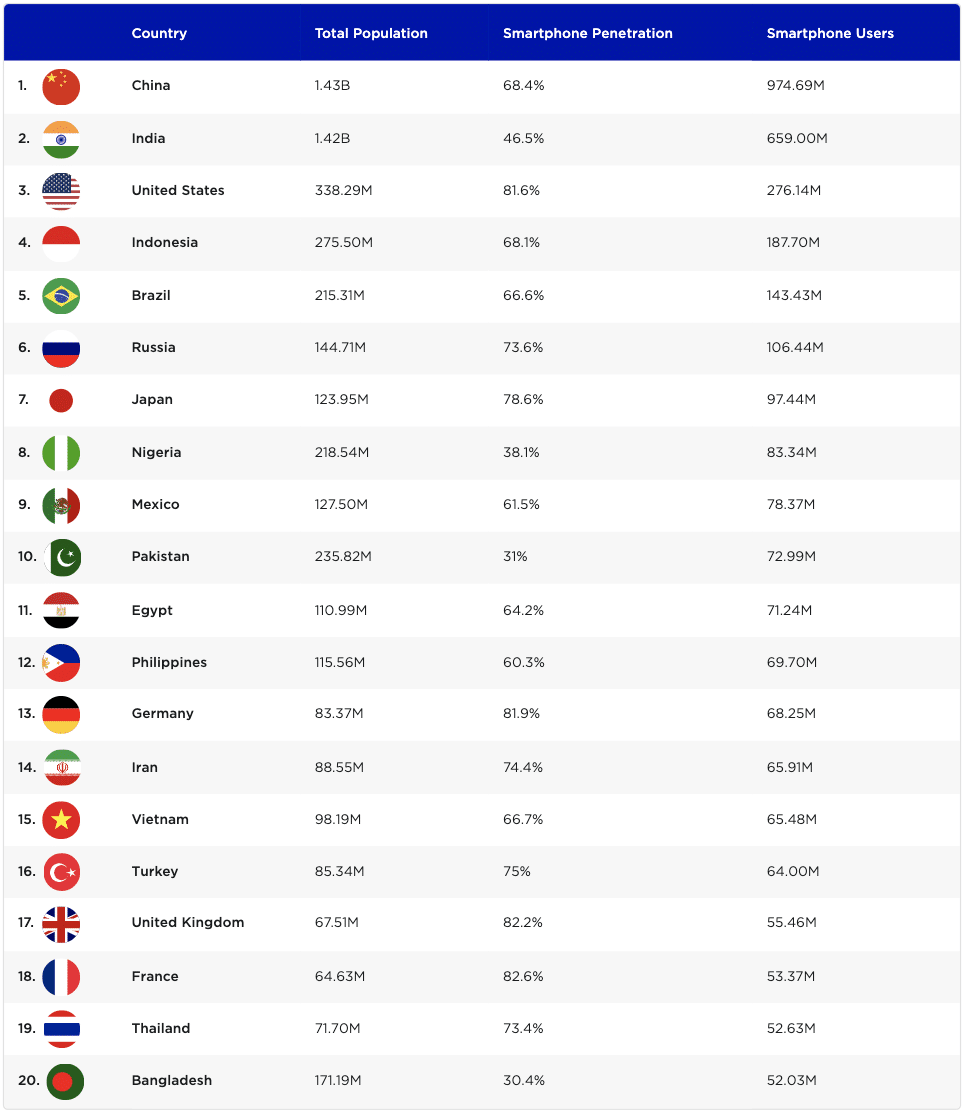Click the Turkey flag icon

(61, 872)
